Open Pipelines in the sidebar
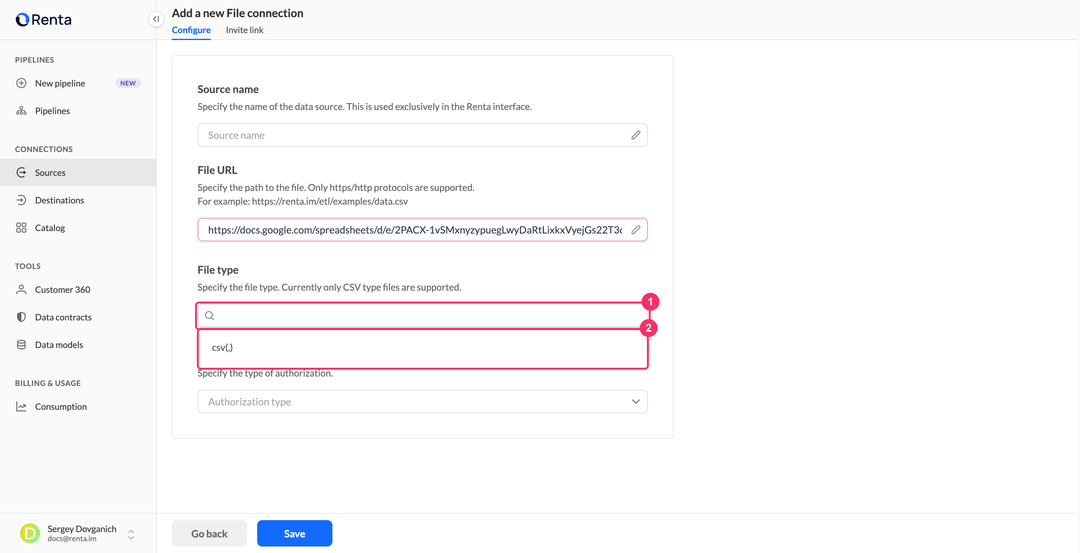This screenshot has width=1080, height=553. (78, 111)
